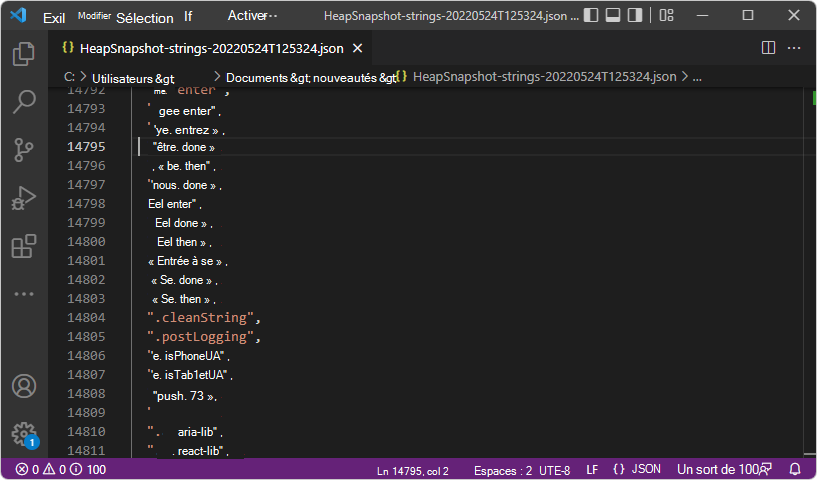
Task: Click the "Entrée à se" line text
Action: [188, 261]
